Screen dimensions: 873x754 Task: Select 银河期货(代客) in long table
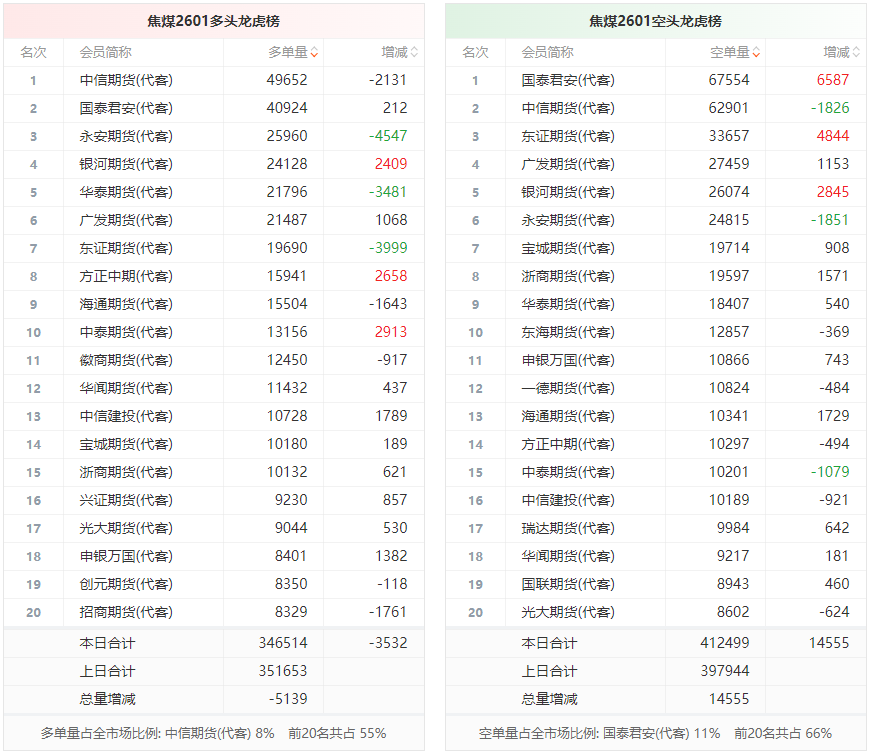pyautogui.click(x=126, y=164)
